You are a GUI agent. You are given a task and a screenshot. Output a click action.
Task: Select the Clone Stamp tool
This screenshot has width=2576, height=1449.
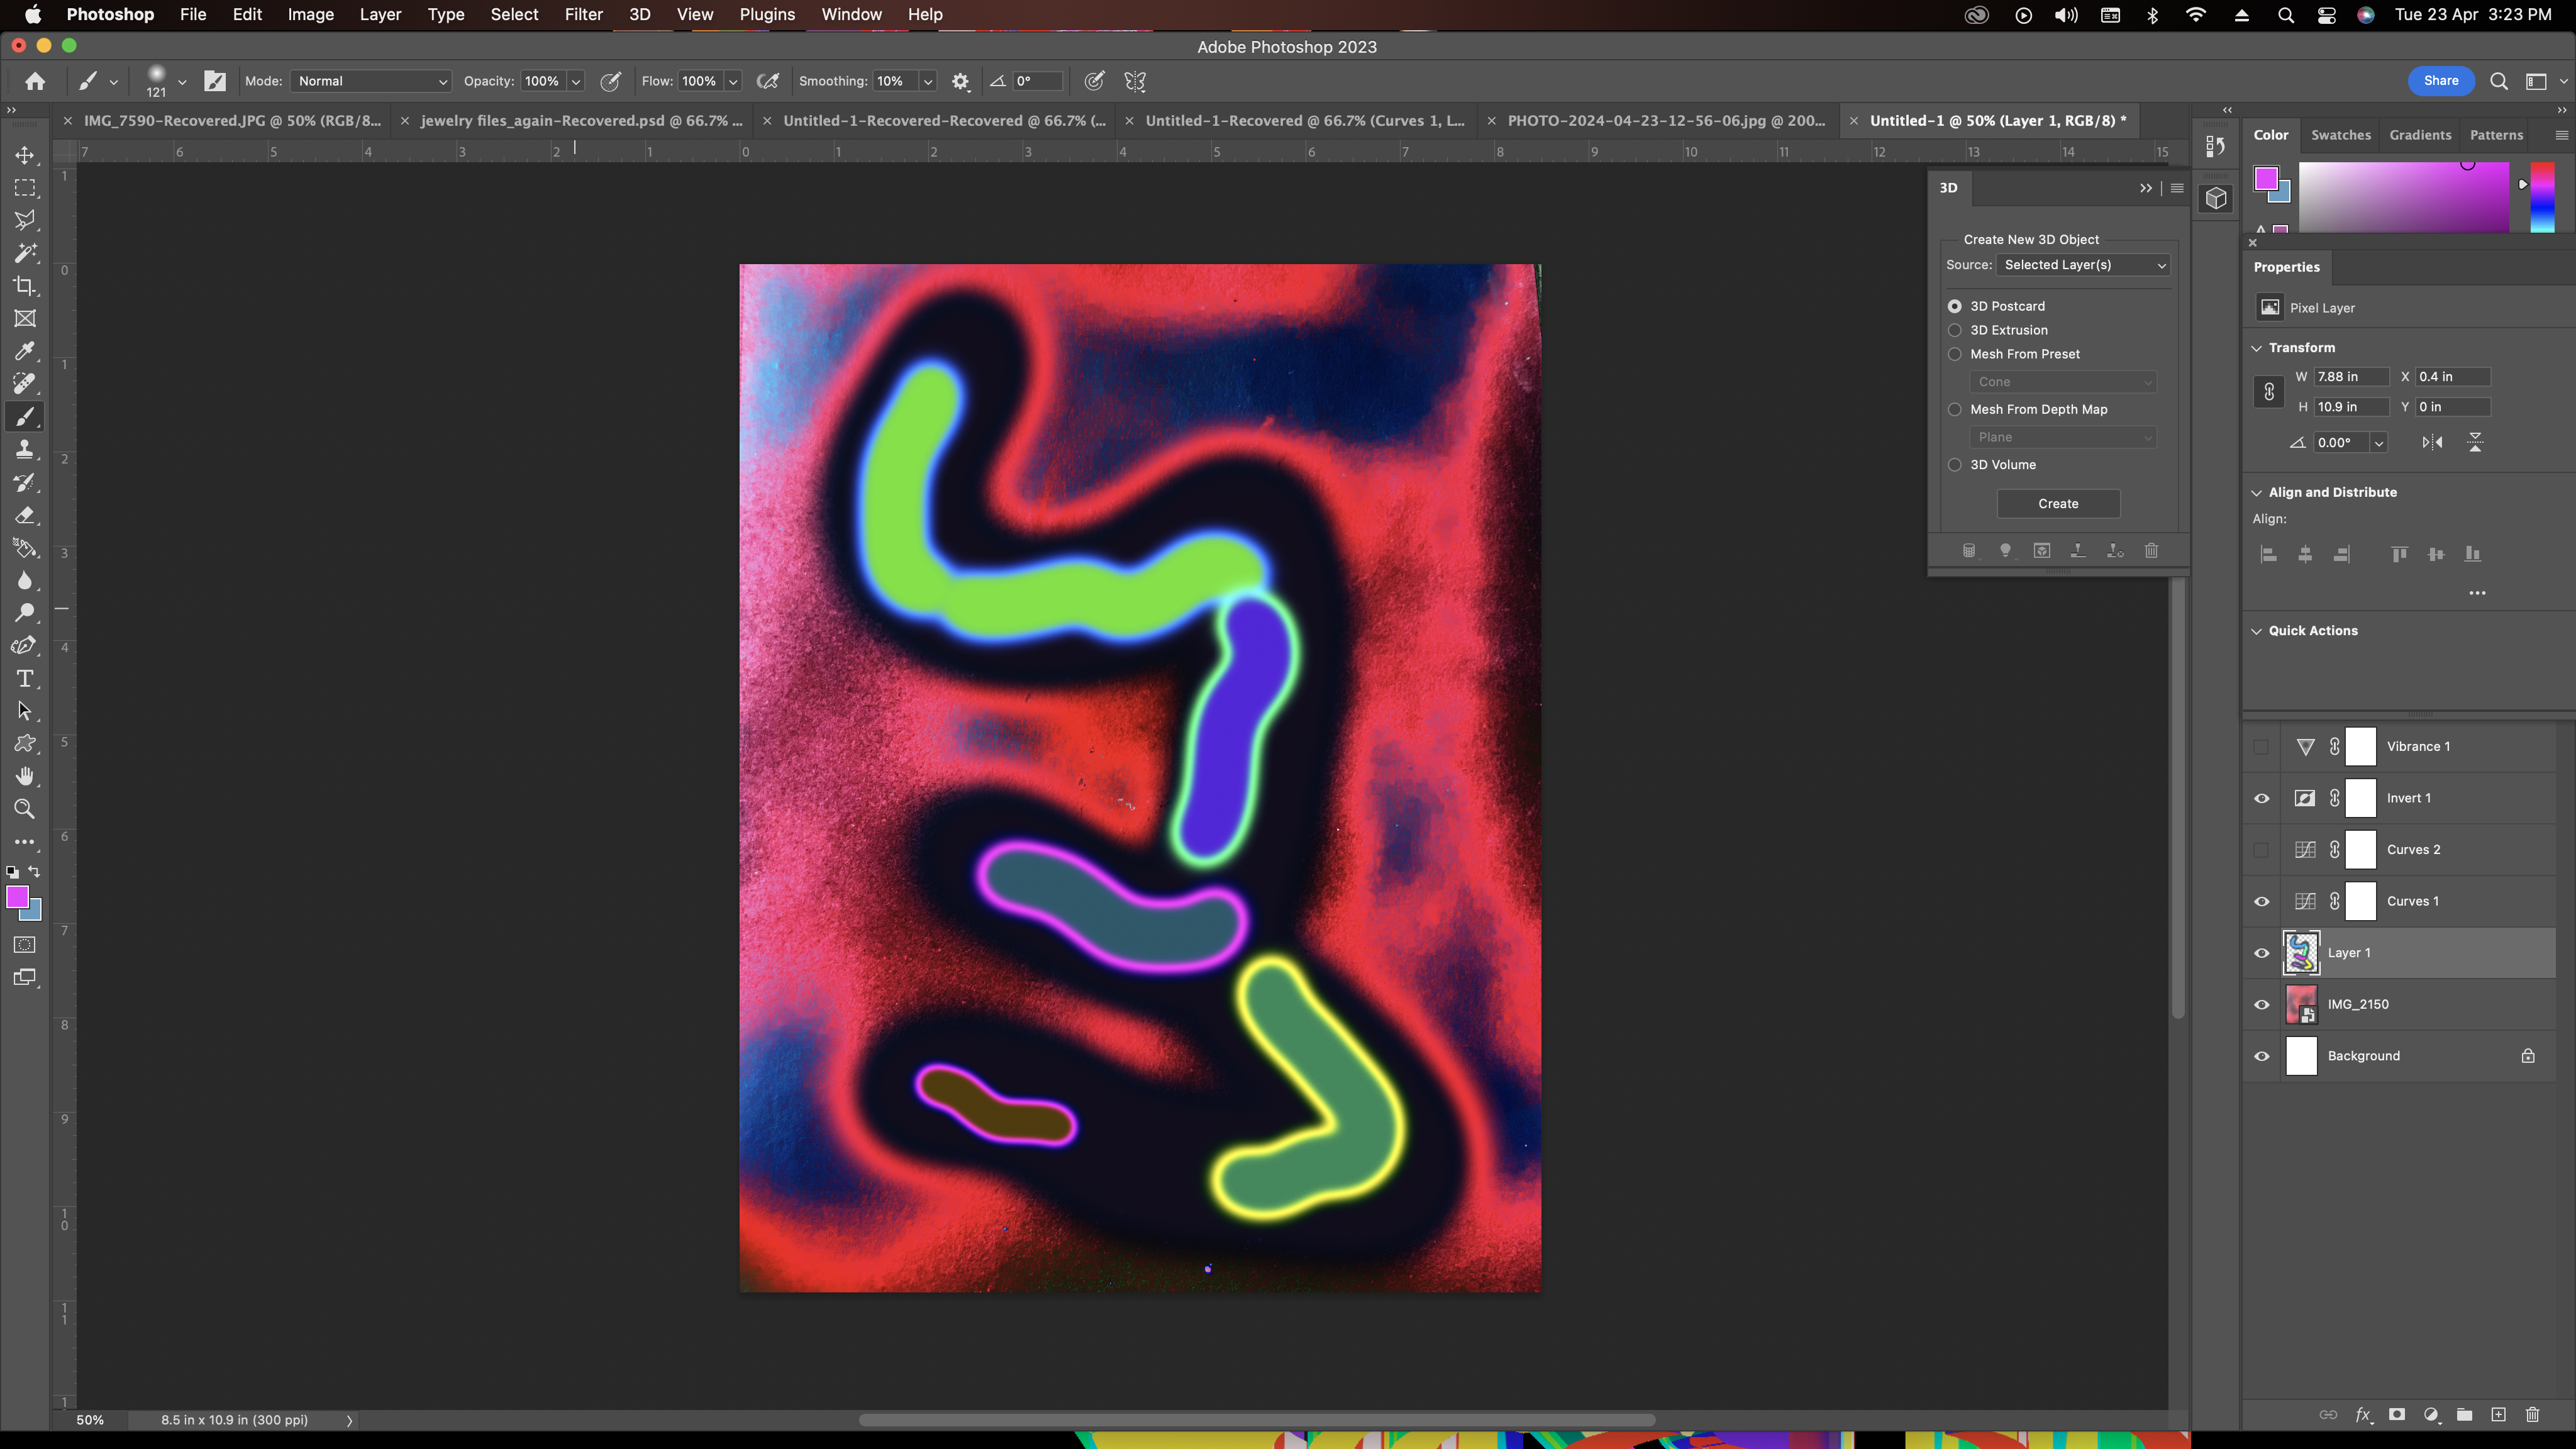tap(25, 449)
